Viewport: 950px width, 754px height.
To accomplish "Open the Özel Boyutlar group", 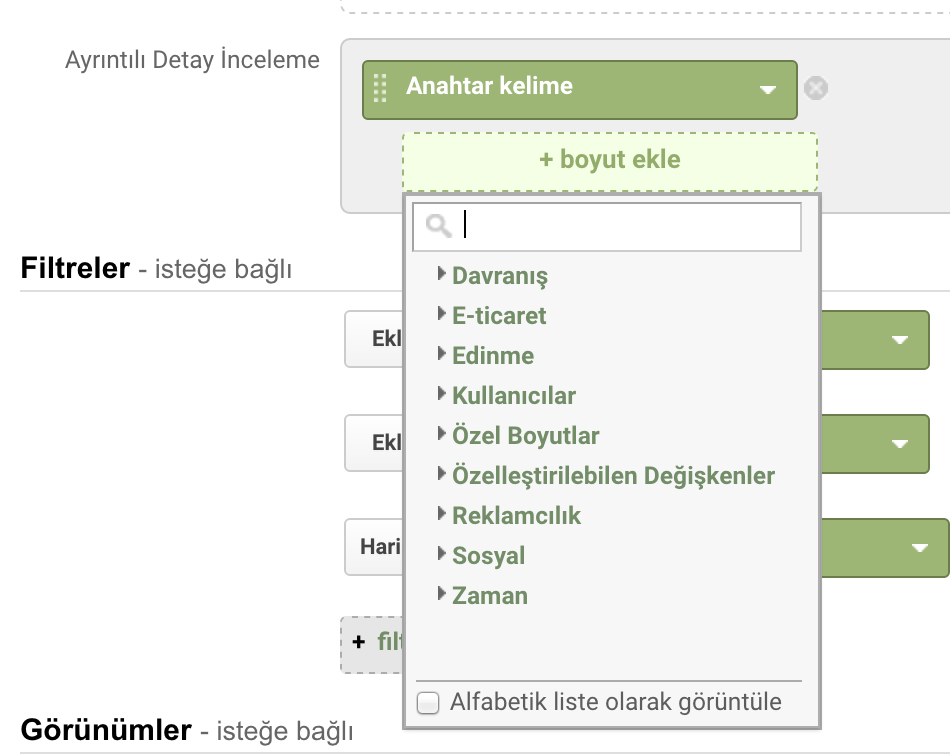I will [x=525, y=436].
